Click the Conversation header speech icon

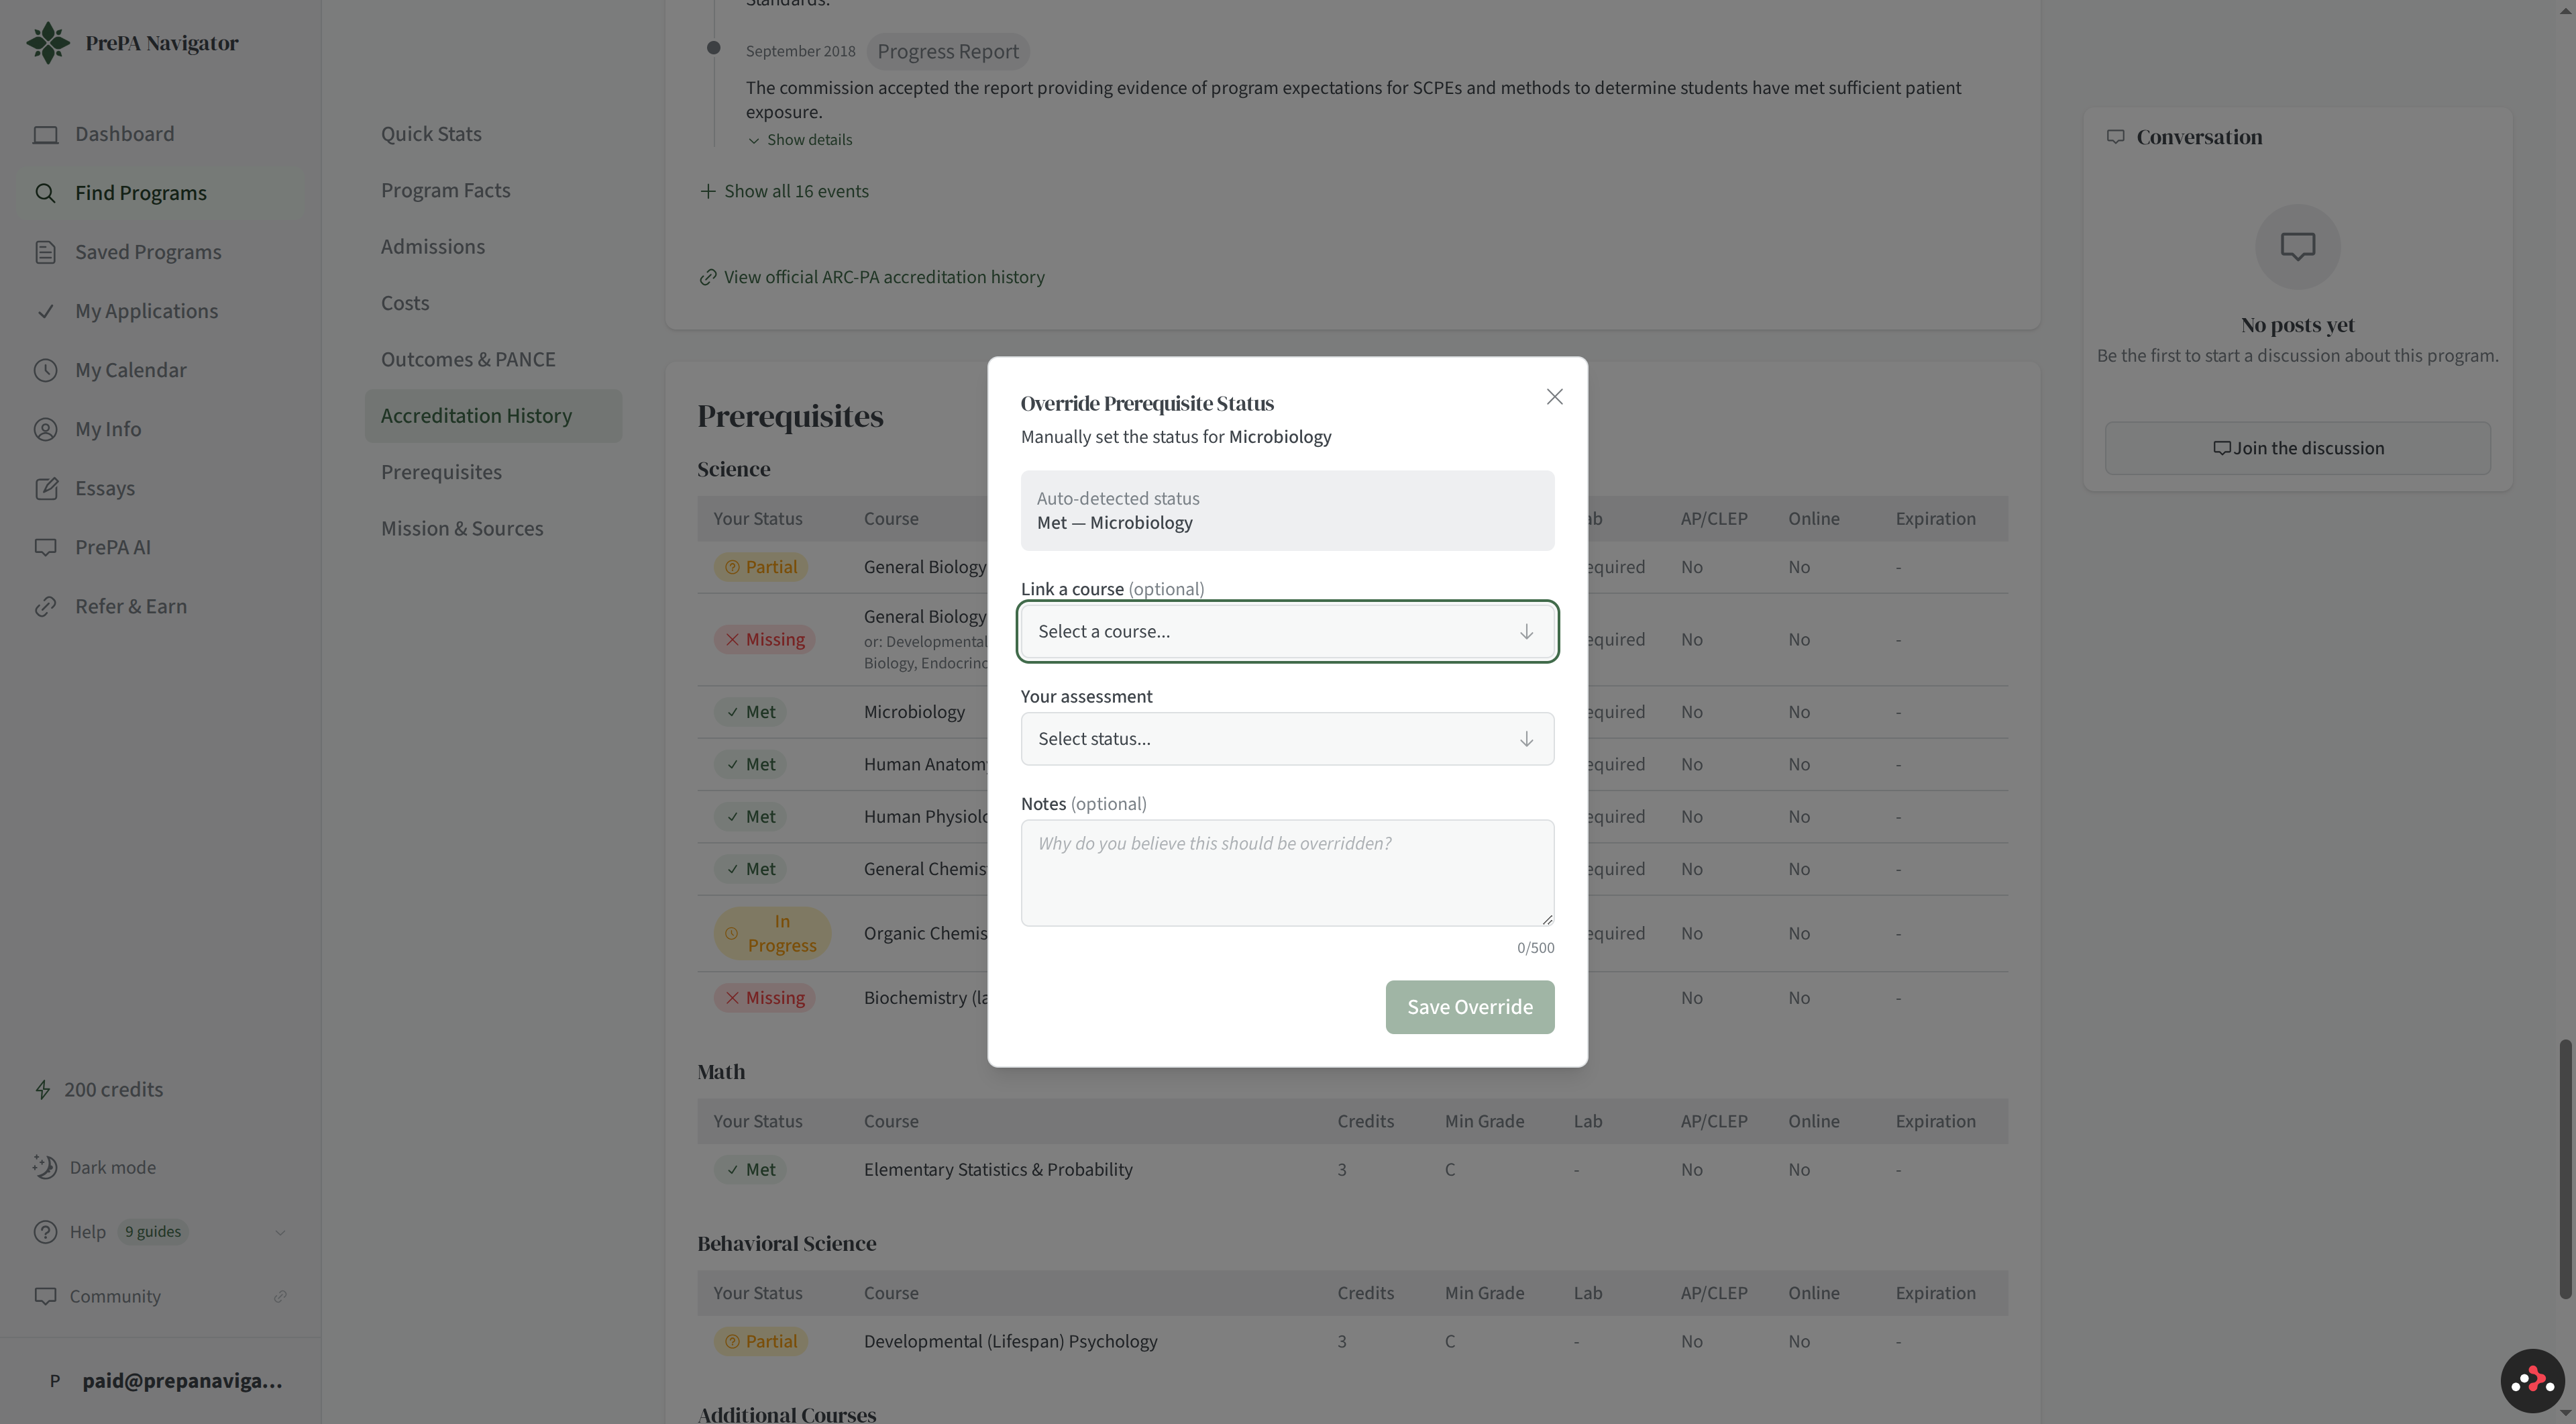[2115, 137]
